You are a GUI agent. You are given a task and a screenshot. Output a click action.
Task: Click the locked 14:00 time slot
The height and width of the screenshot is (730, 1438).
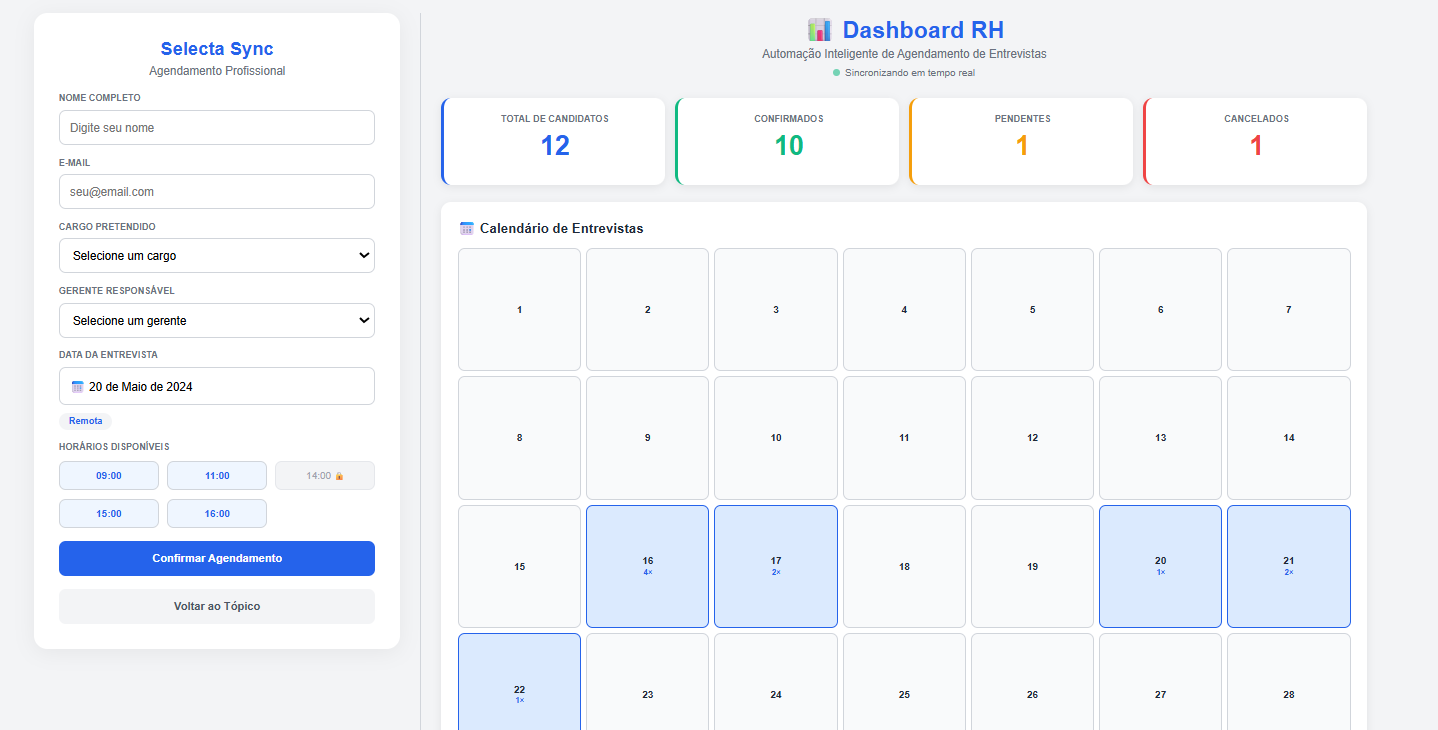coord(325,476)
